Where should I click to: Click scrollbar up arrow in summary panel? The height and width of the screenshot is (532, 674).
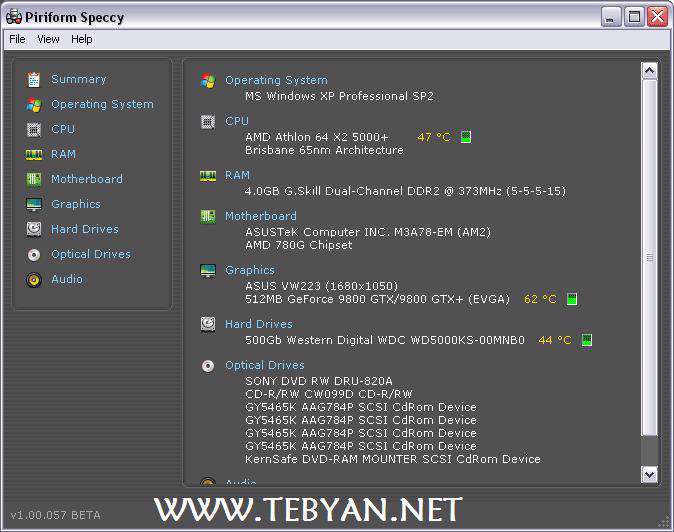point(649,70)
